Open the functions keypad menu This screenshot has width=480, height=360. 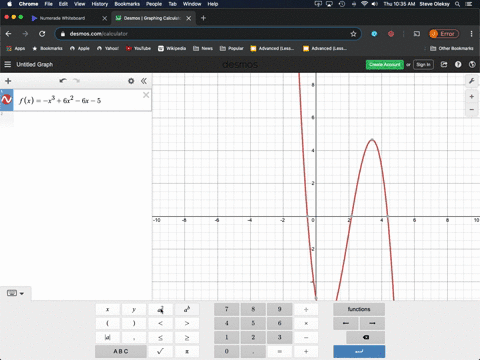pyautogui.click(x=359, y=309)
